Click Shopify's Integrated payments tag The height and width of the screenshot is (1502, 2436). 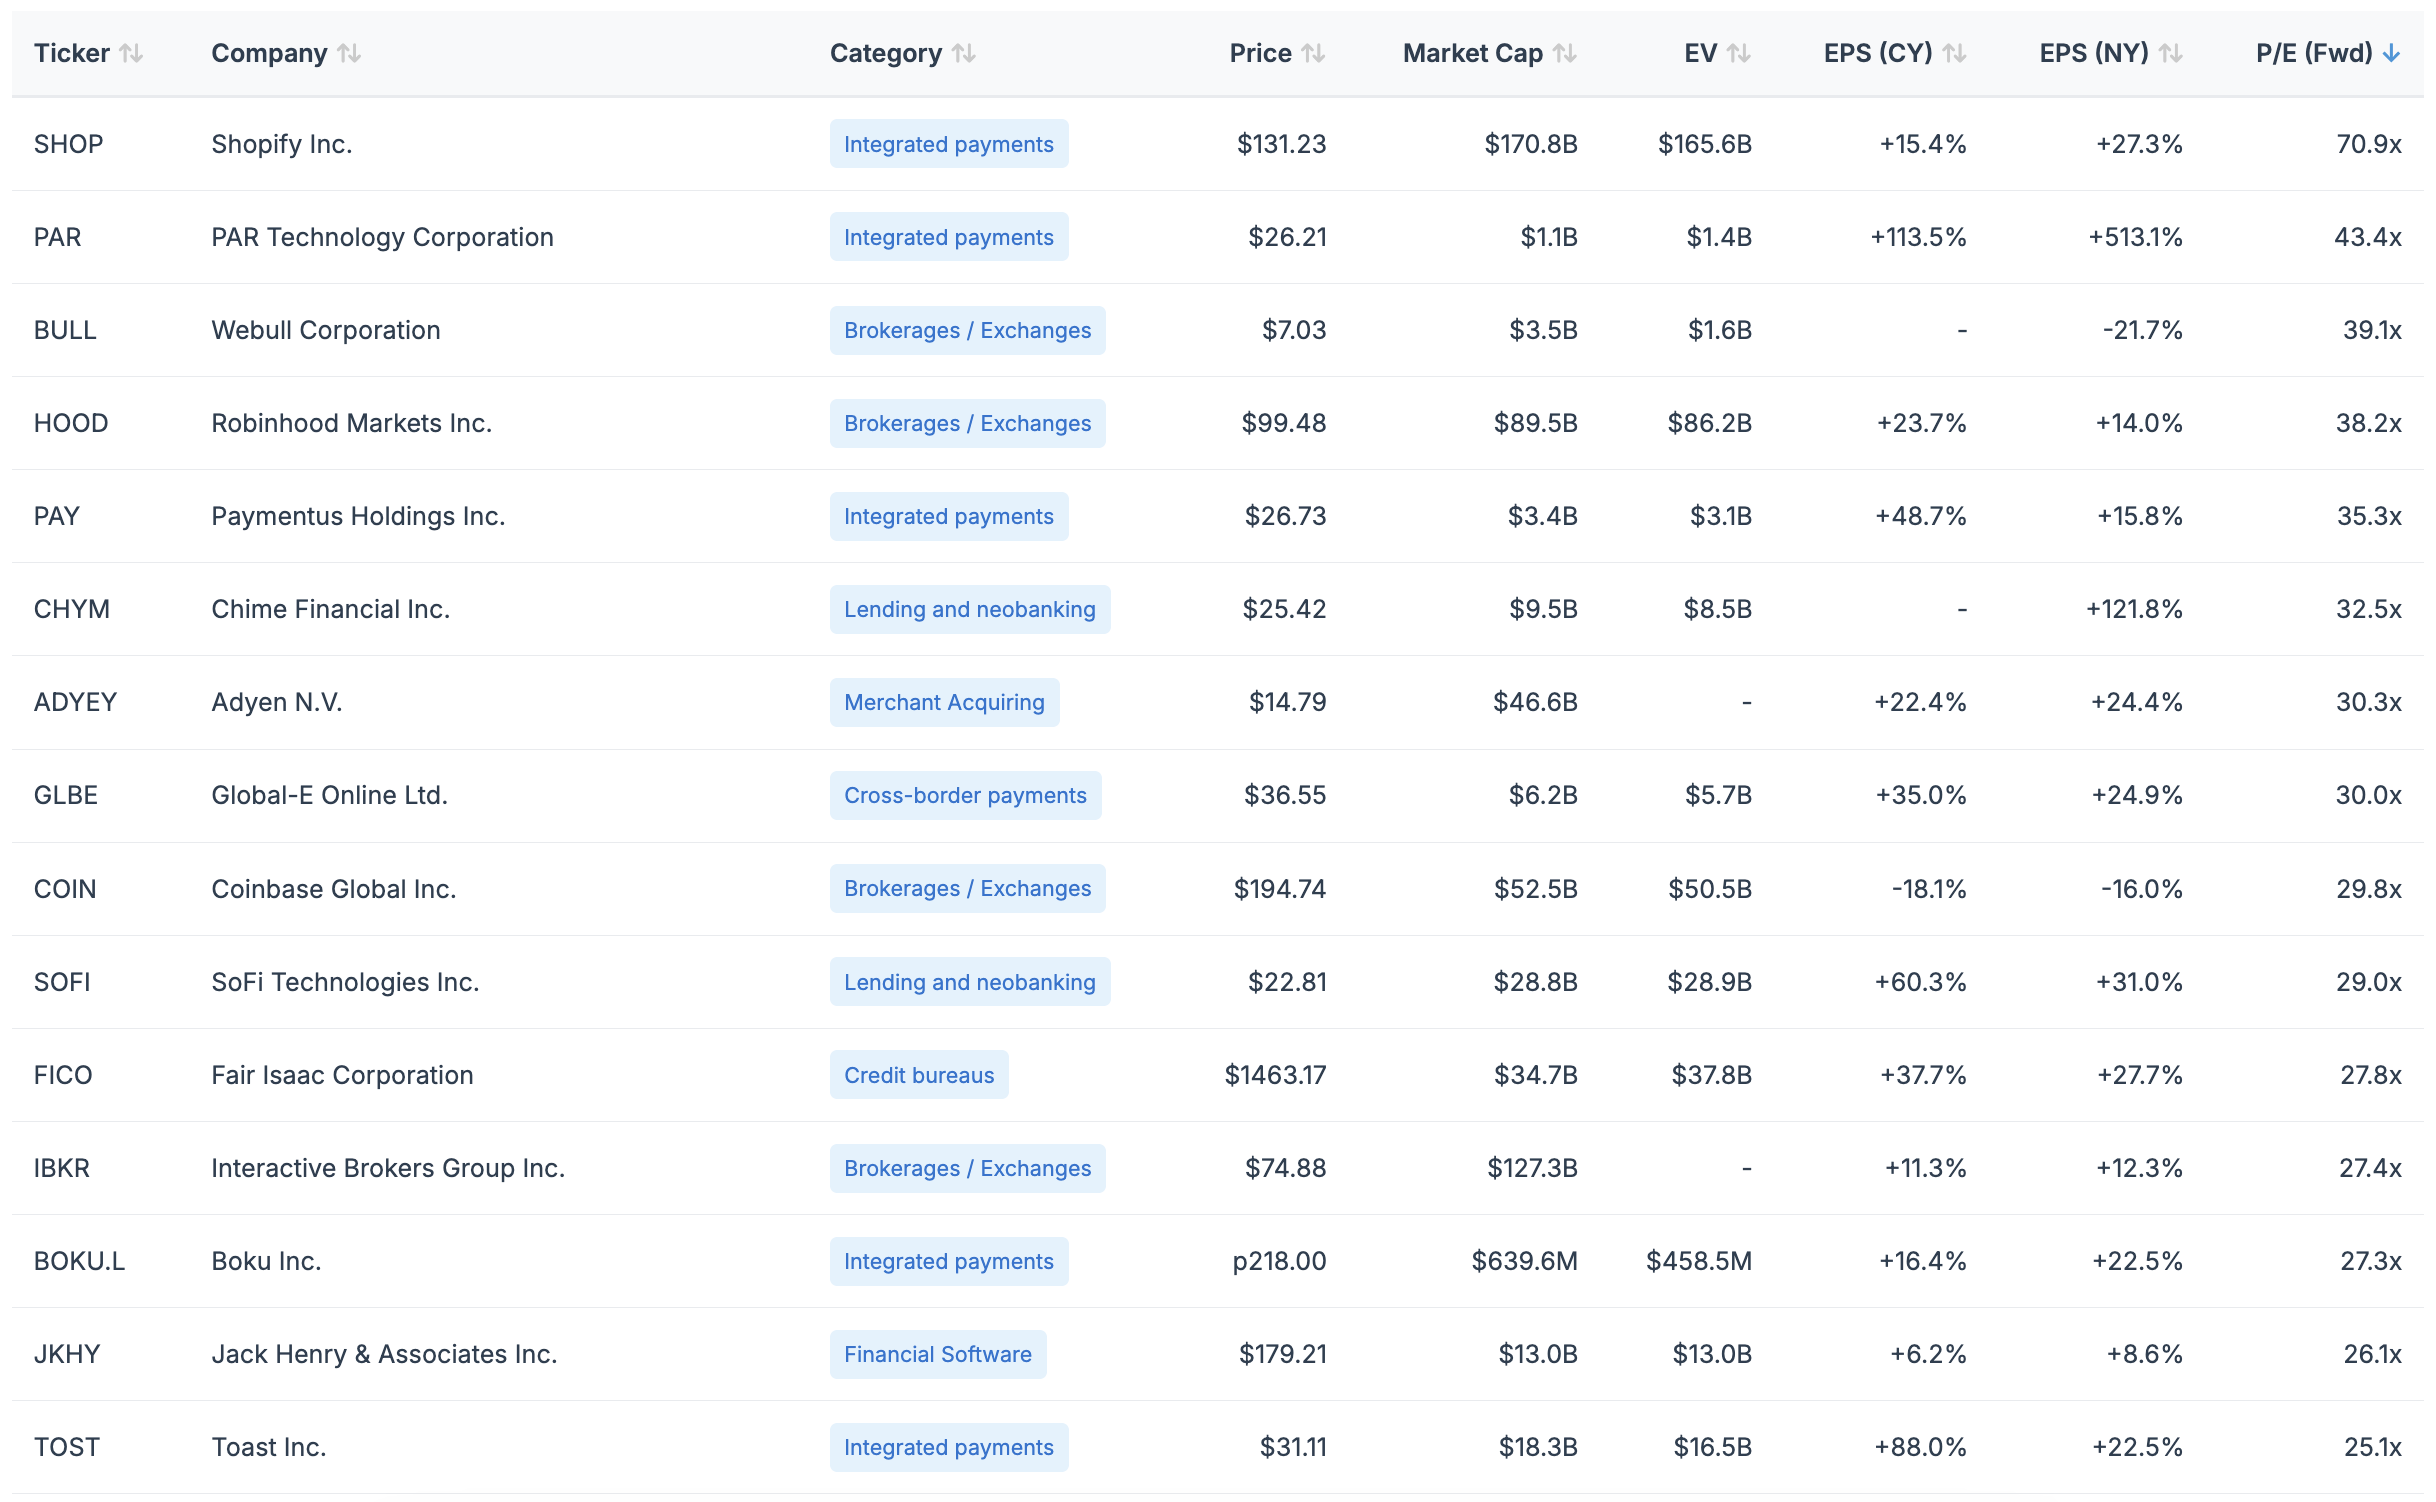pos(948,144)
